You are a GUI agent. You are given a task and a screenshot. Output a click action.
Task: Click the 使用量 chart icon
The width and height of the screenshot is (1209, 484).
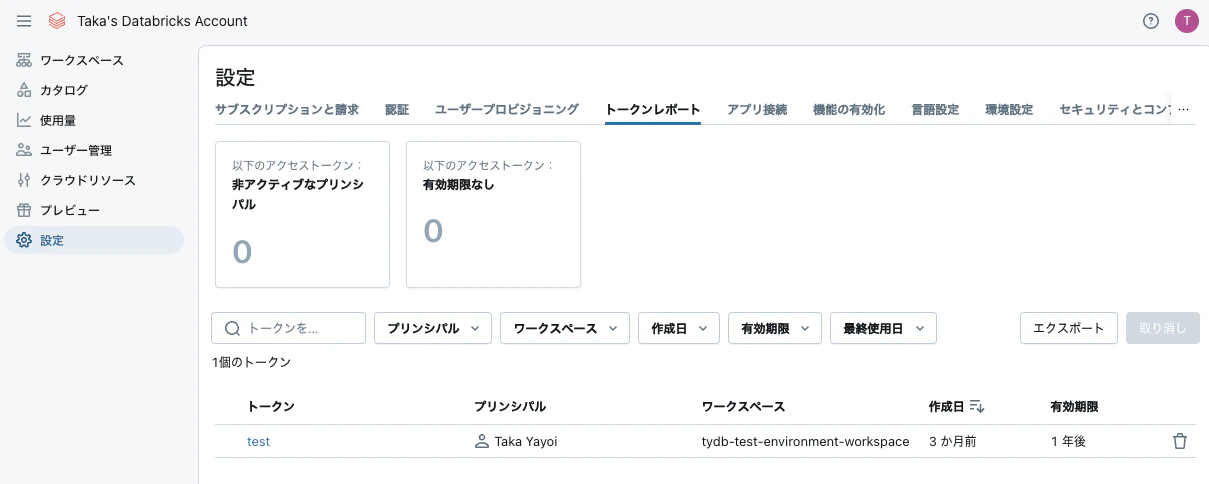coord(24,120)
